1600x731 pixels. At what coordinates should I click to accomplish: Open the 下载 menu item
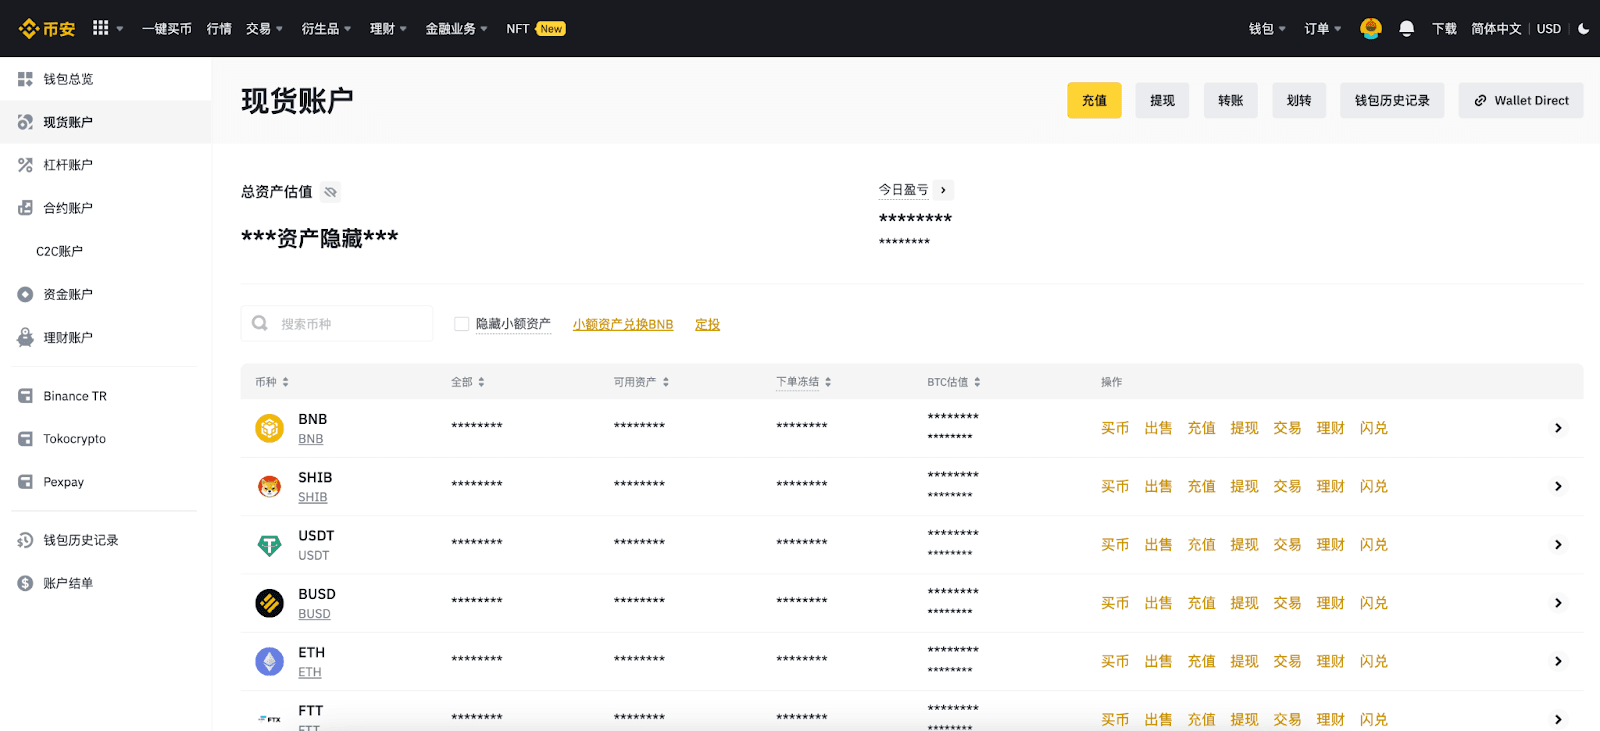pyautogui.click(x=1444, y=29)
